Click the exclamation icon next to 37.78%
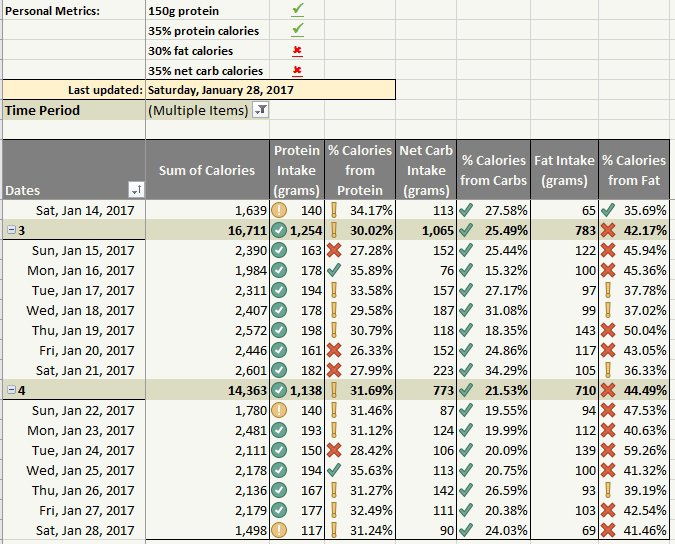Screen dimensions: 675x544 608,290
